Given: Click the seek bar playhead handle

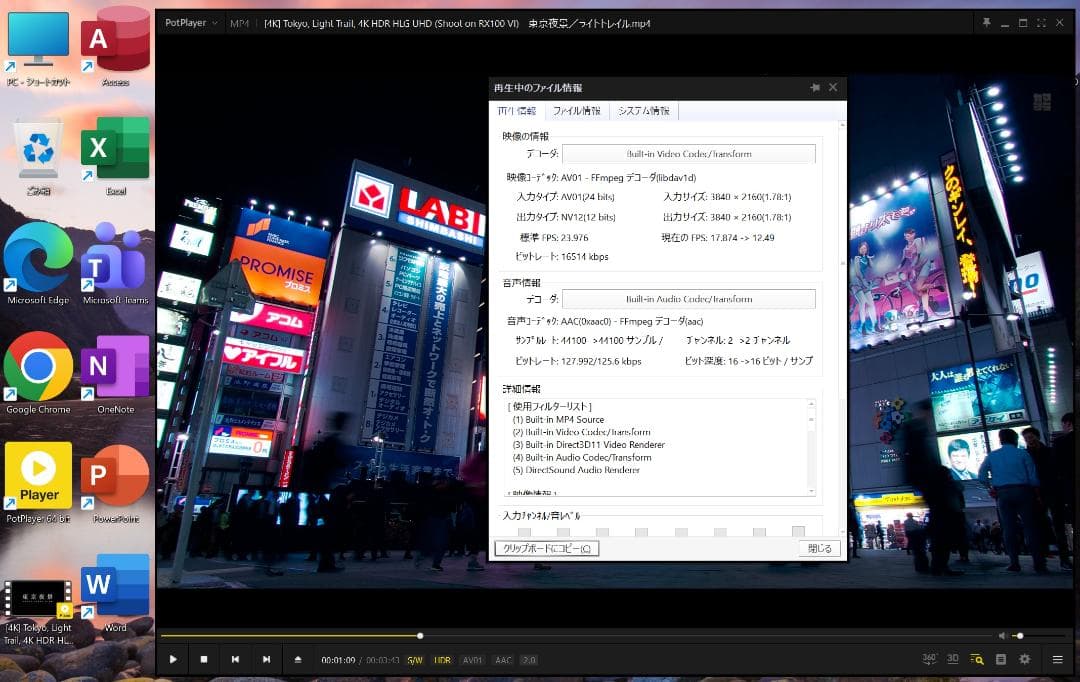Looking at the screenshot, I should [420, 635].
